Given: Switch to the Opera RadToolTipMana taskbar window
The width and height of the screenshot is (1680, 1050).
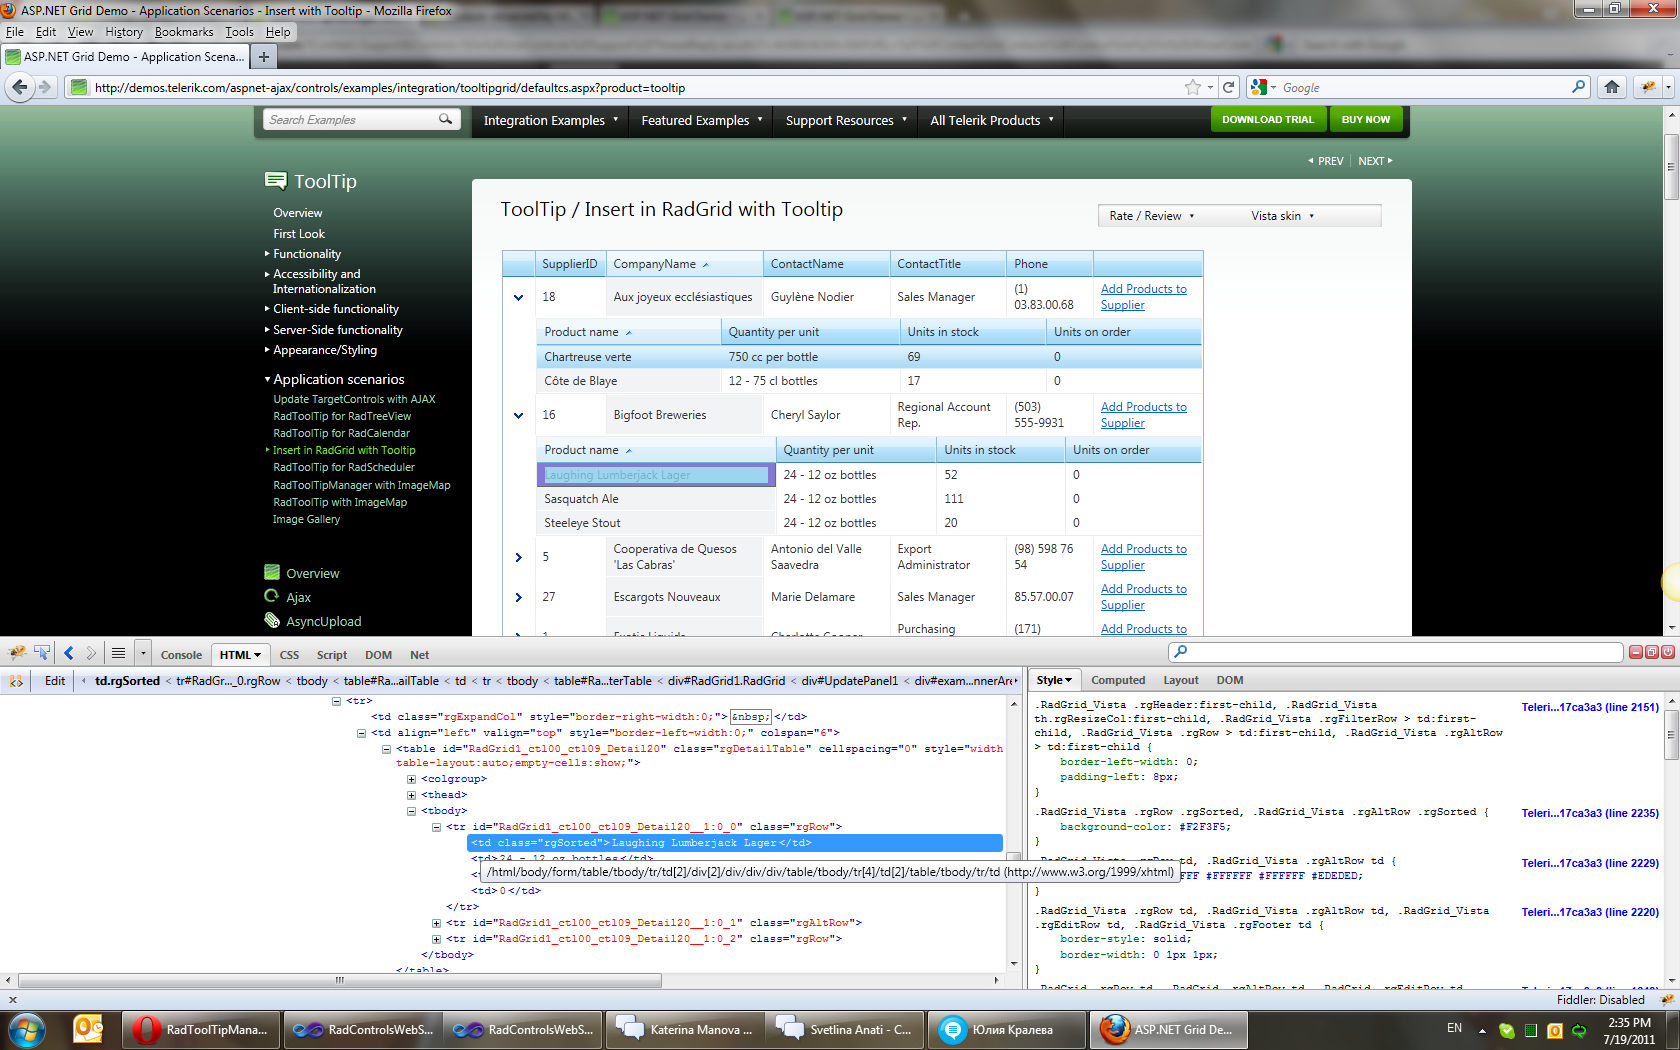Looking at the screenshot, I should click(x=202, y=1029).
